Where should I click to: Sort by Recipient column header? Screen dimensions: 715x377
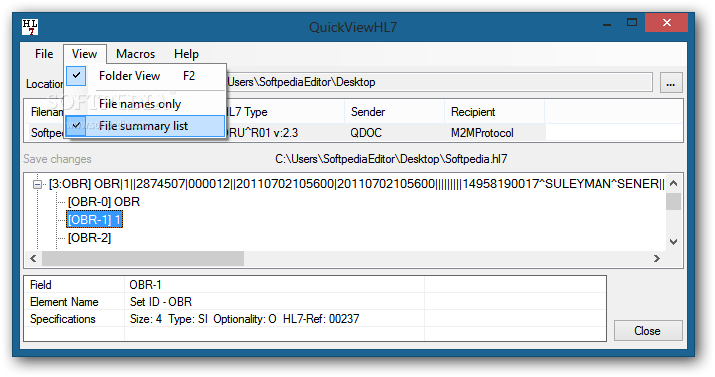pyautogui.click(x=494, y=112)
